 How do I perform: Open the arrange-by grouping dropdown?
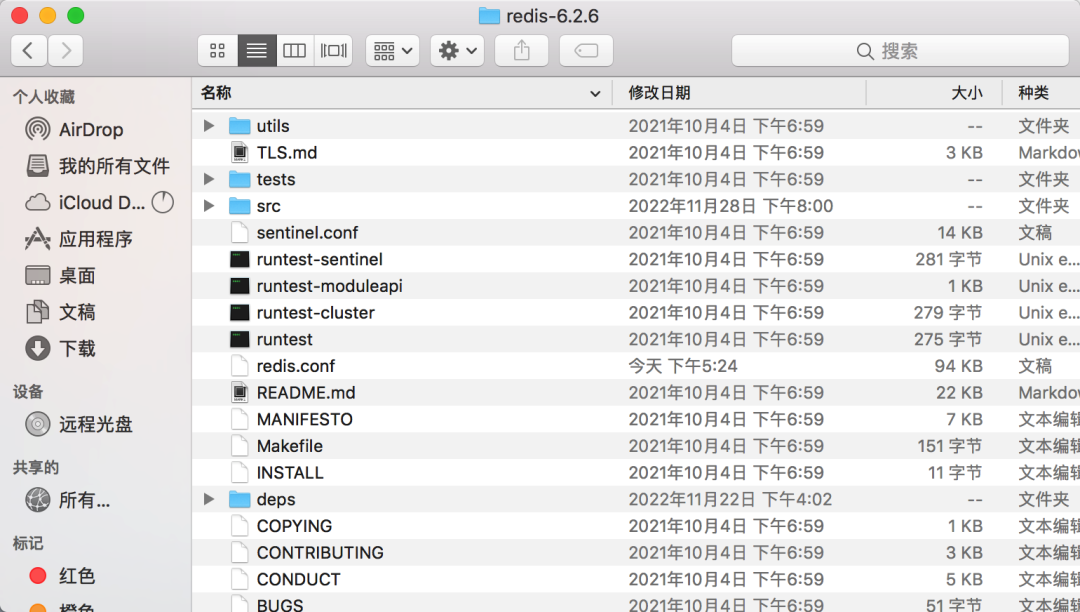click(393, 51)
